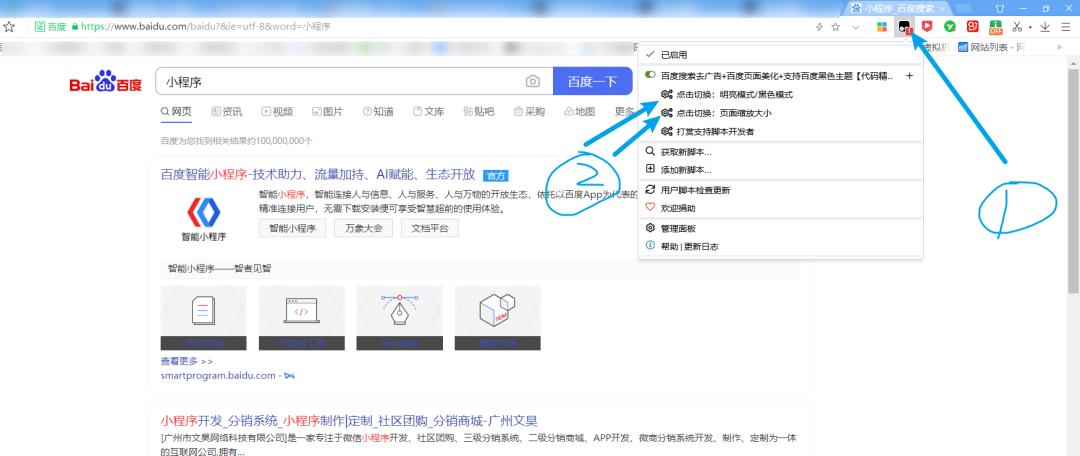Open the 小程序开发_分销系统 result title
The width and height of the screenshot is (1080, 456).
coord(349,420)
